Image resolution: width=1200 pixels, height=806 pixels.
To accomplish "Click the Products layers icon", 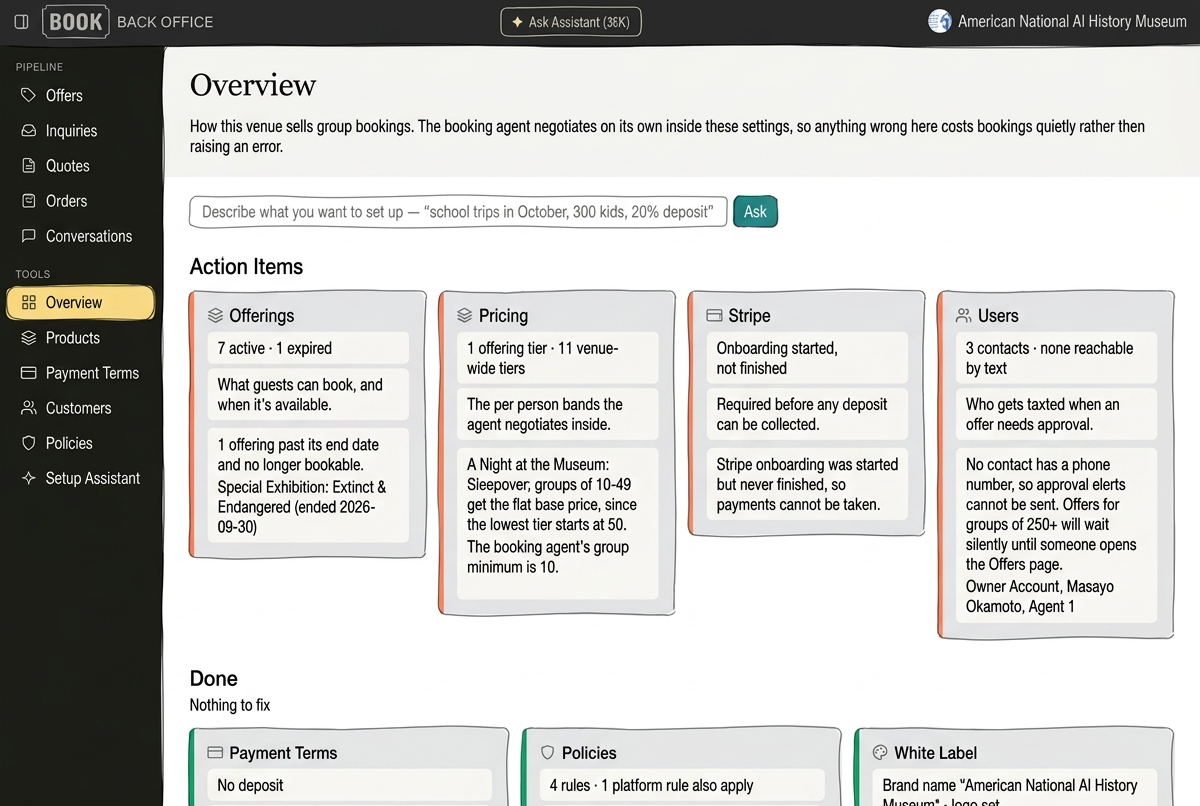I will pyautogui.click(x=29, y=337).
